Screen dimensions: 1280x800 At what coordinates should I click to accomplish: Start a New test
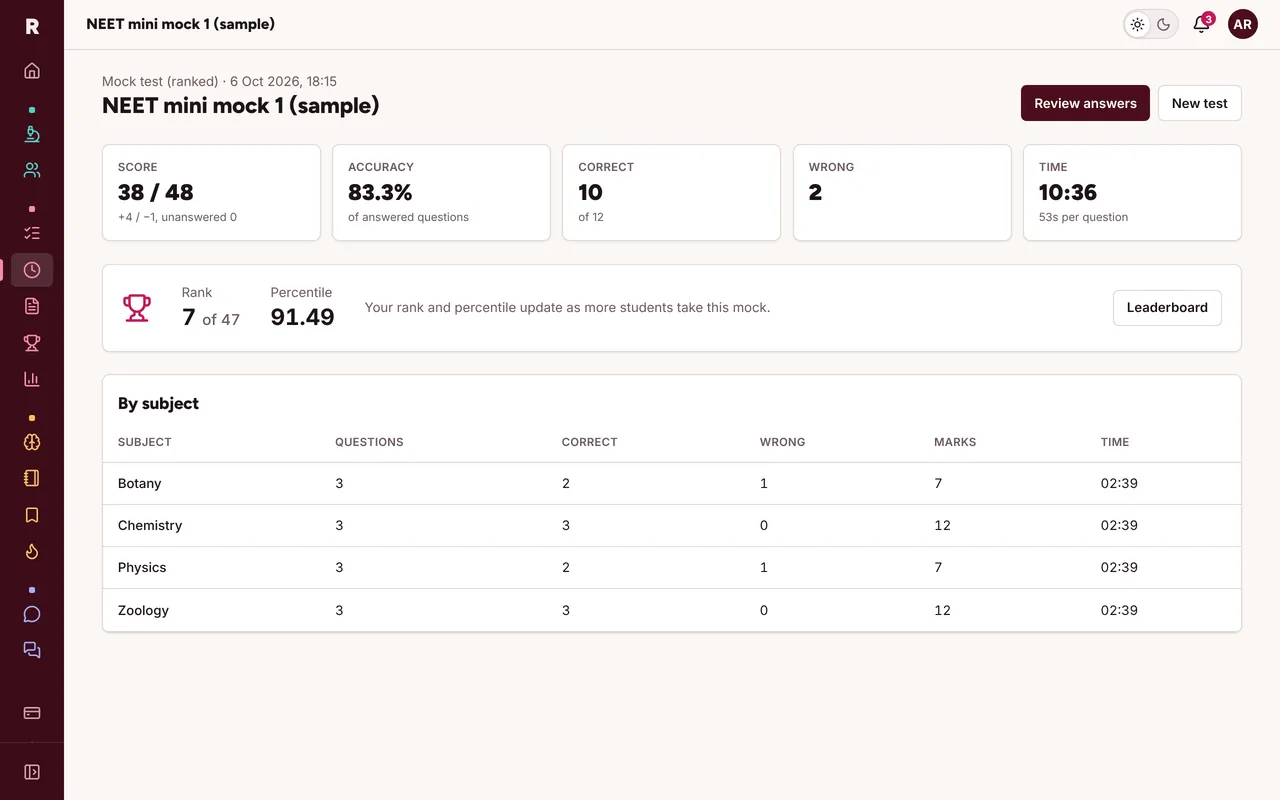(1200, 103)
